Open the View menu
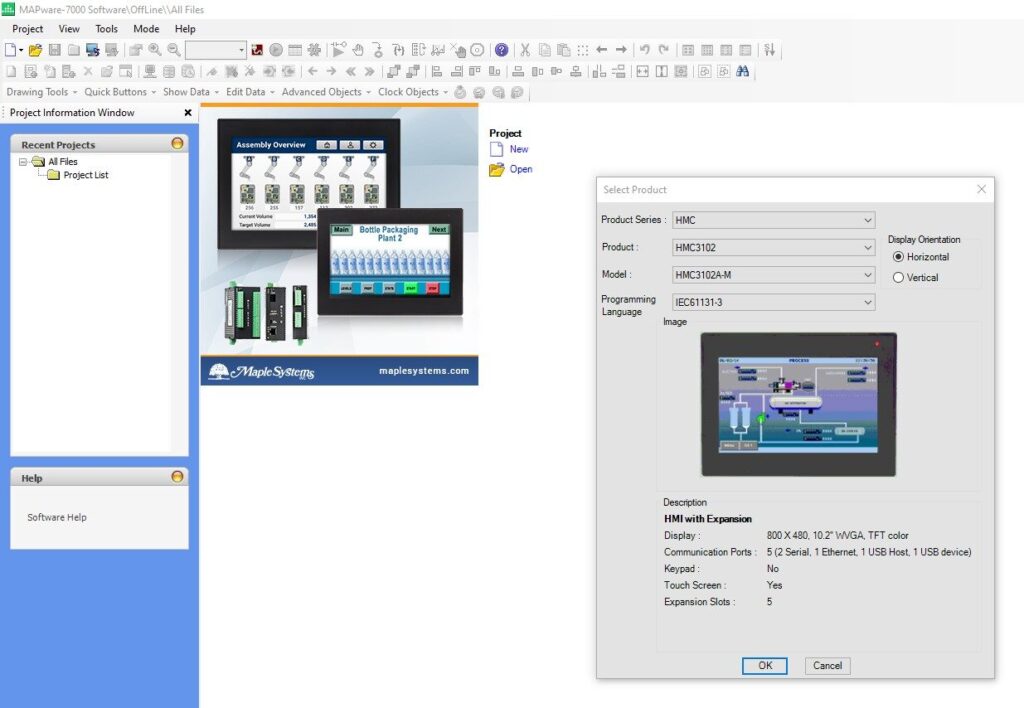 (69, 29)
